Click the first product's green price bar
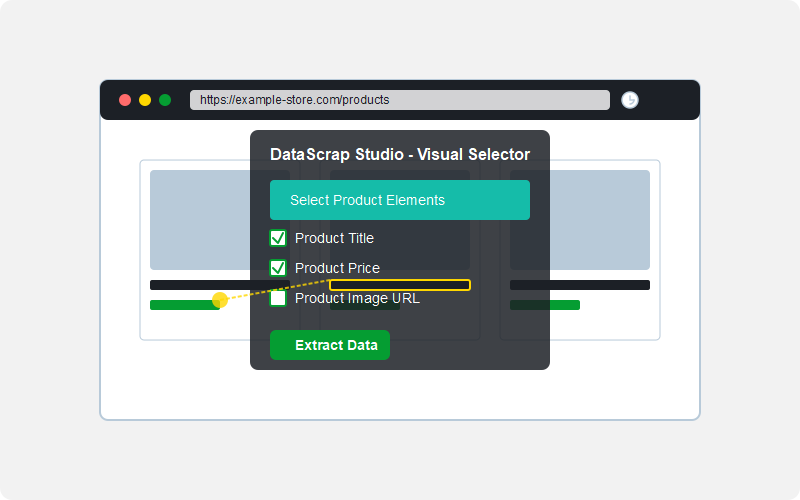The width and height of the screenshot is (800, 500). tap(185, 305)
